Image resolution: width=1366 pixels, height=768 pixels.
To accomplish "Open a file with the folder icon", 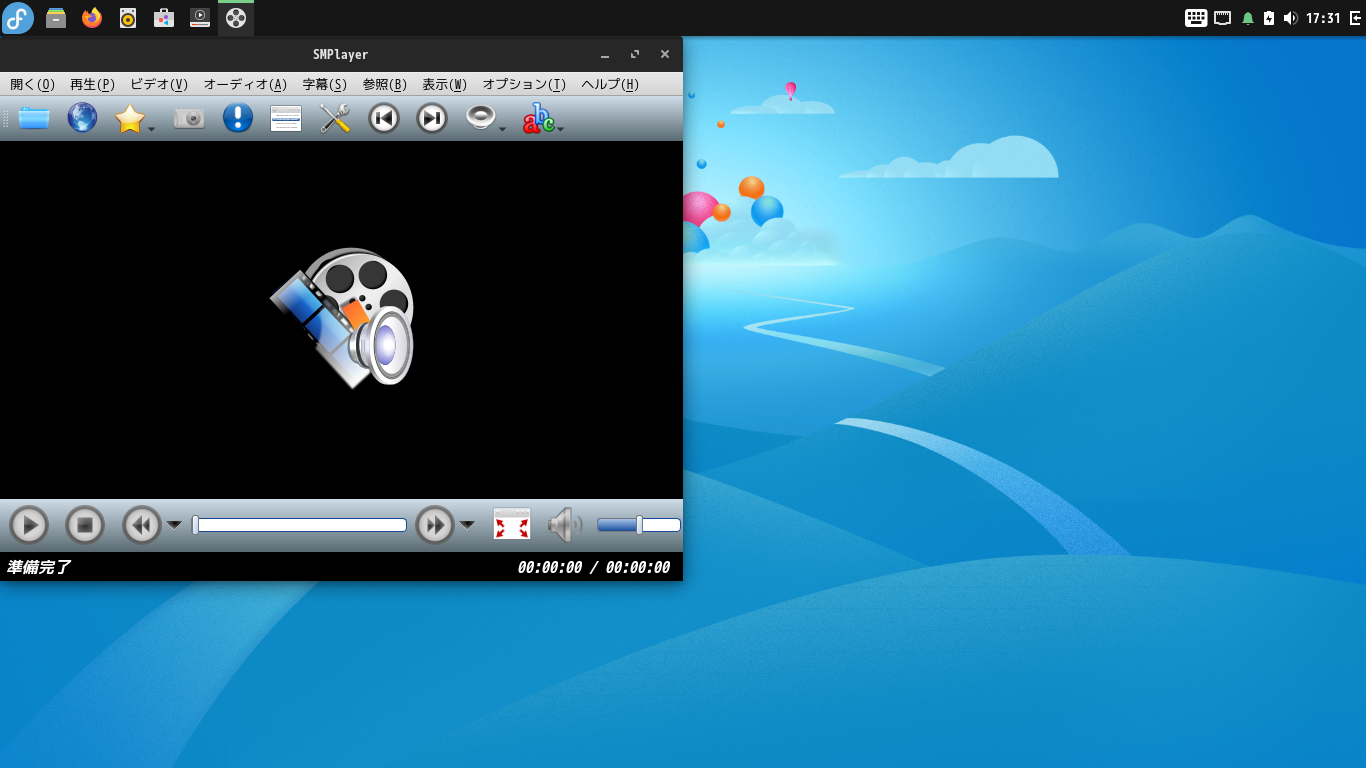I will click(x=34, y=118).
